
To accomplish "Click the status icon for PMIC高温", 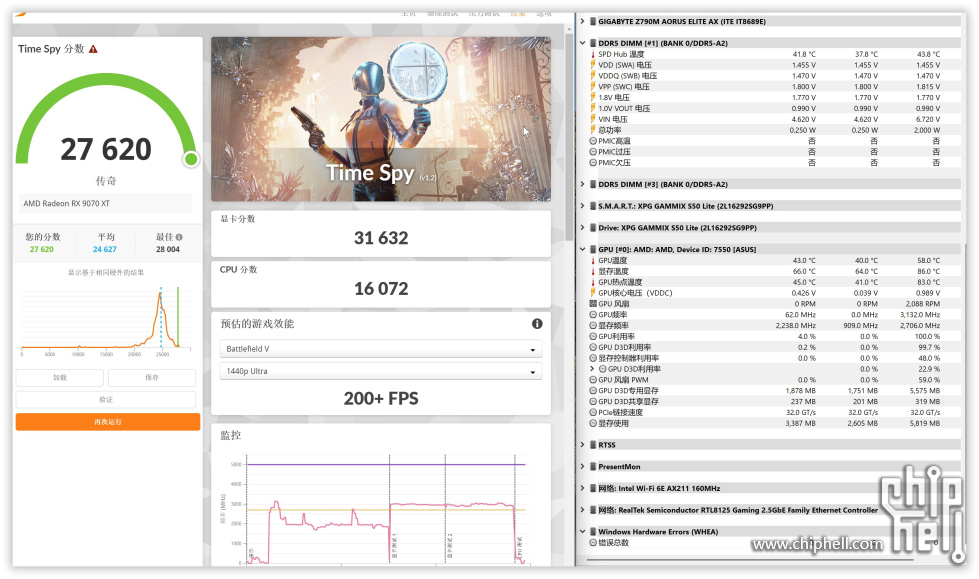I will (593, 141).
